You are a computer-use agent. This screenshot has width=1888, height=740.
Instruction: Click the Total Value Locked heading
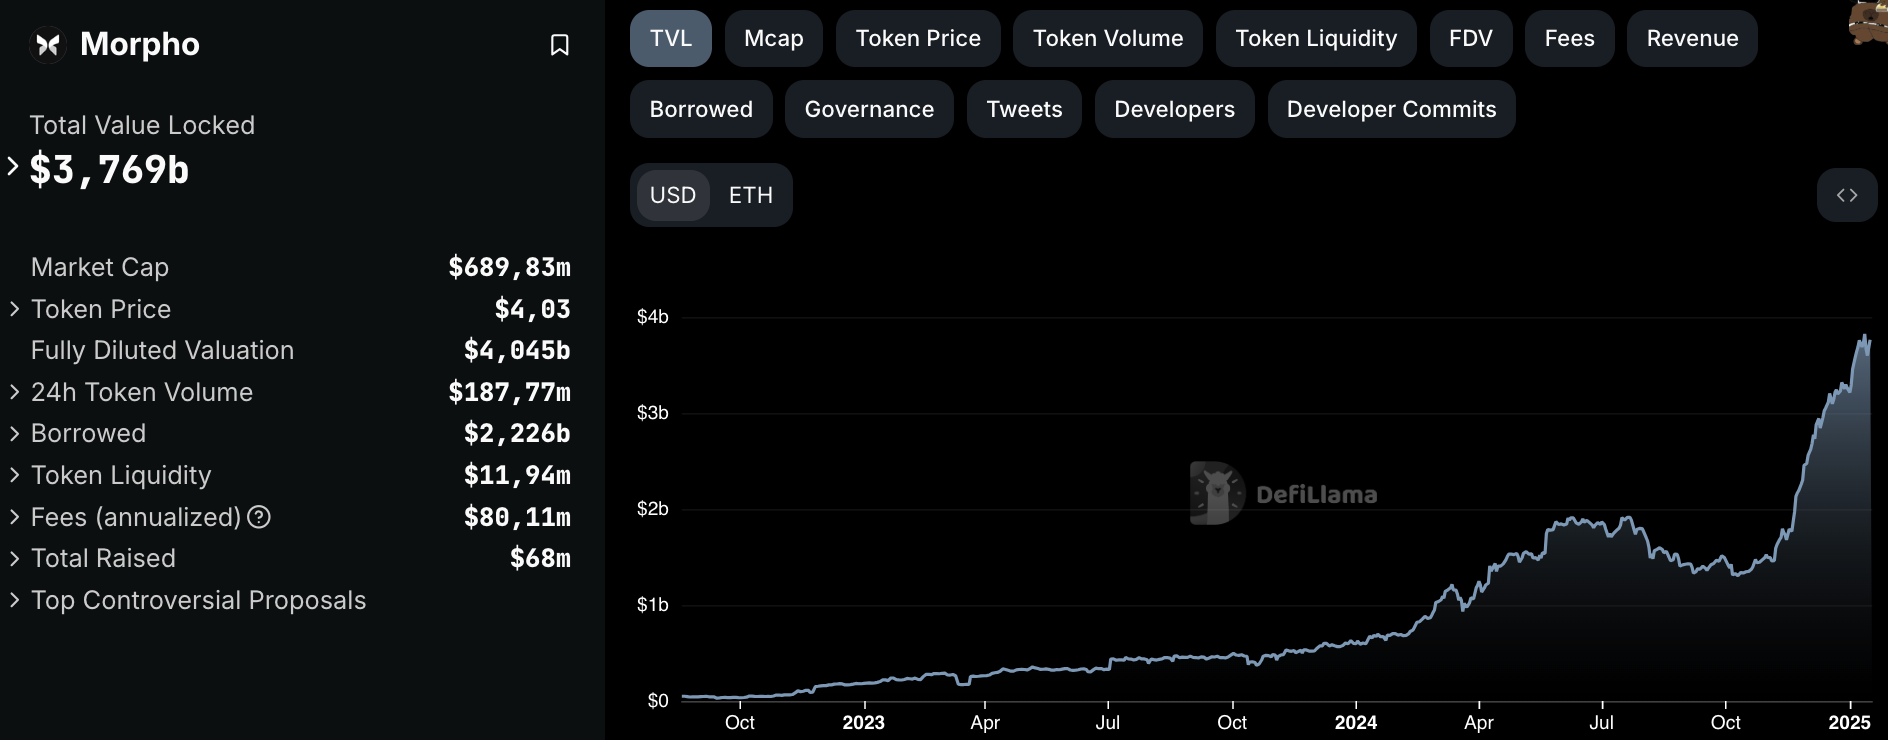click(142, 125)
